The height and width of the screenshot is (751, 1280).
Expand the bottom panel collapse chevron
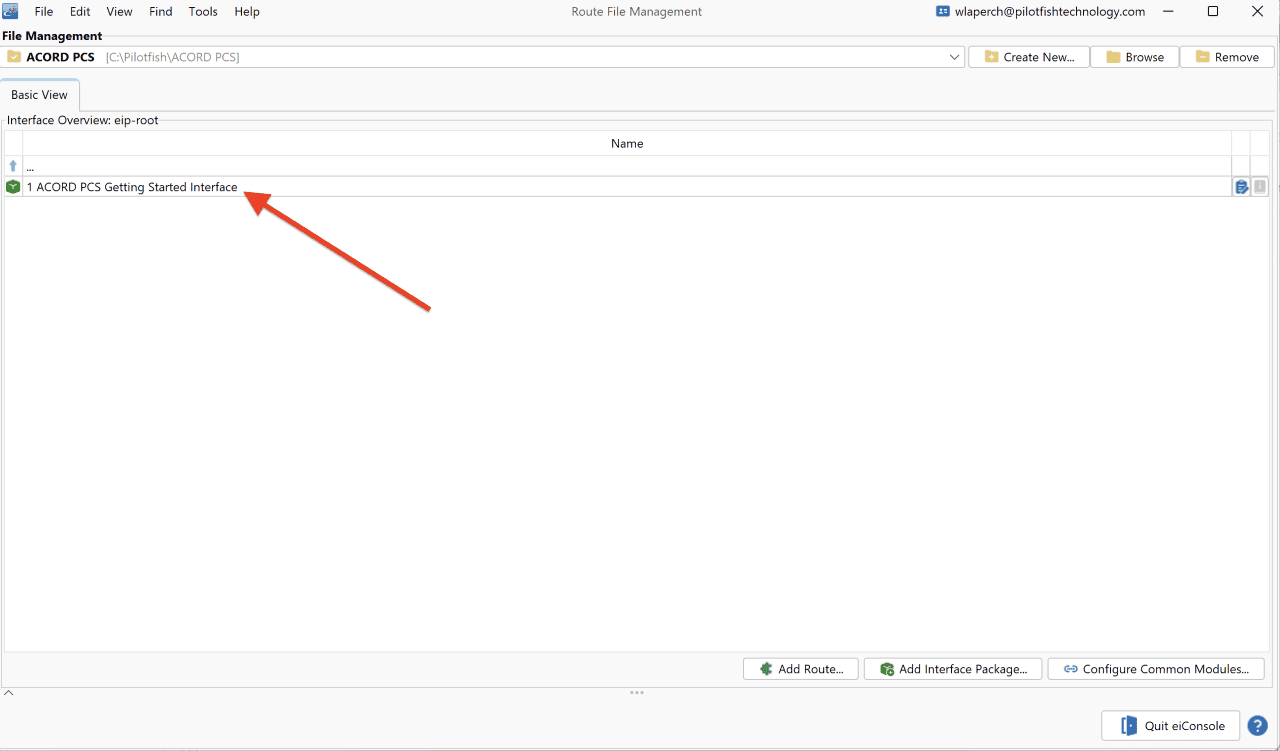(8, 693)
